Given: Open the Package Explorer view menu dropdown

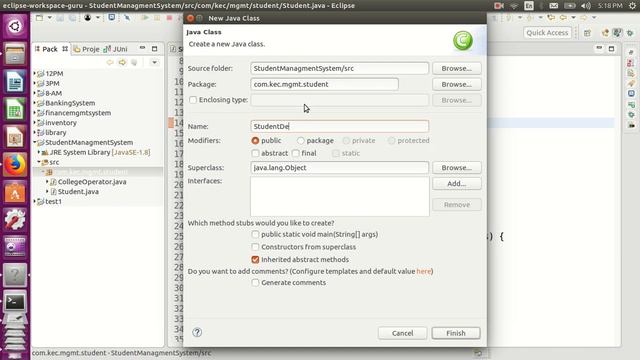Looking at the screenshot, I should click(x=154, y=62).
